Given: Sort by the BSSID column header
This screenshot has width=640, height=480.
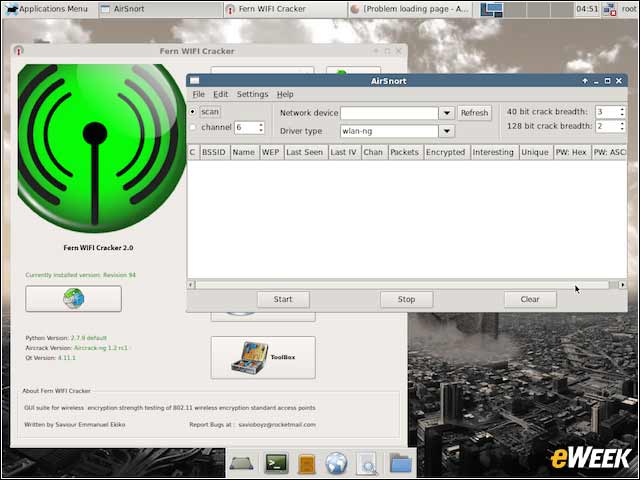Looking at the screenshot, I should click(214, 152).
